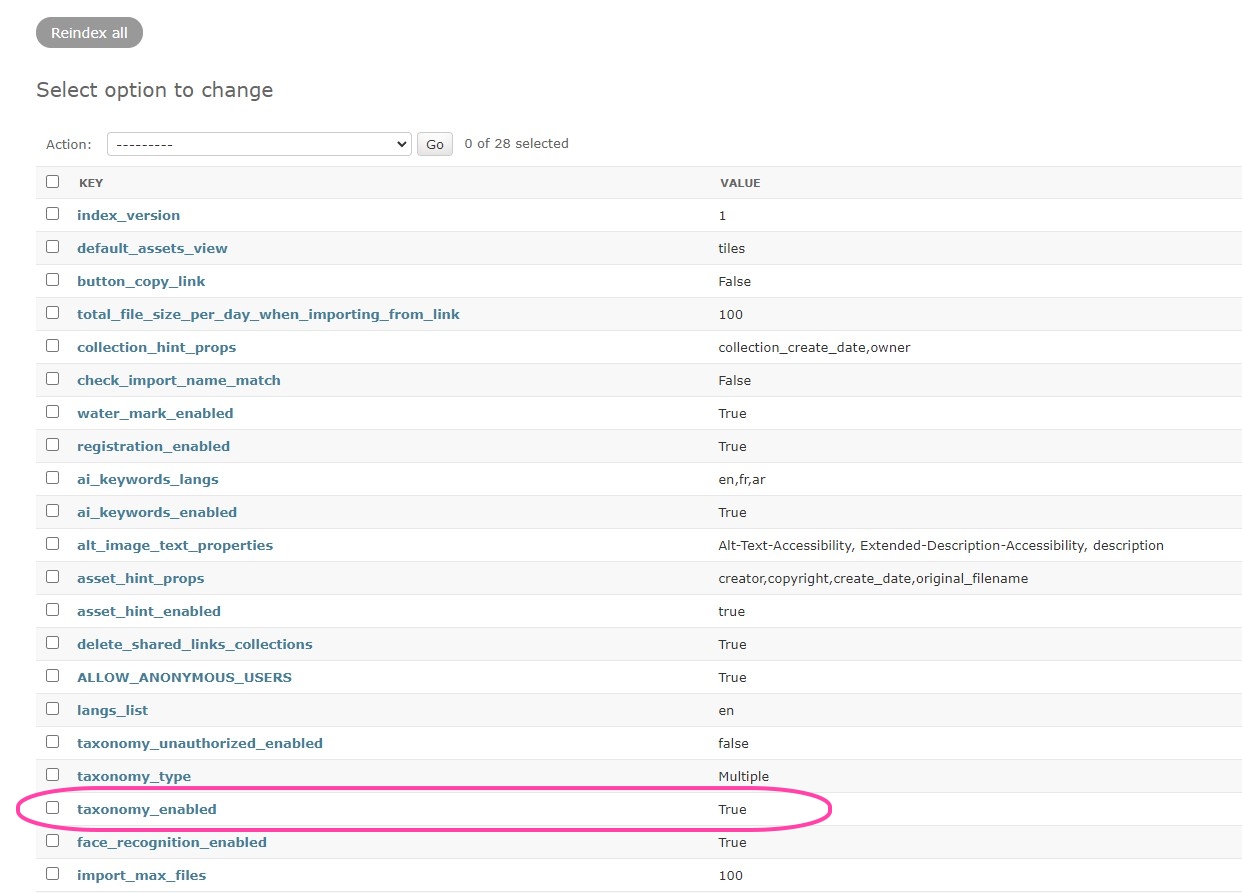Check the taxonomy_enabled row checkbox
Viewport: 1242px width, 893px height.
point(52,807)
